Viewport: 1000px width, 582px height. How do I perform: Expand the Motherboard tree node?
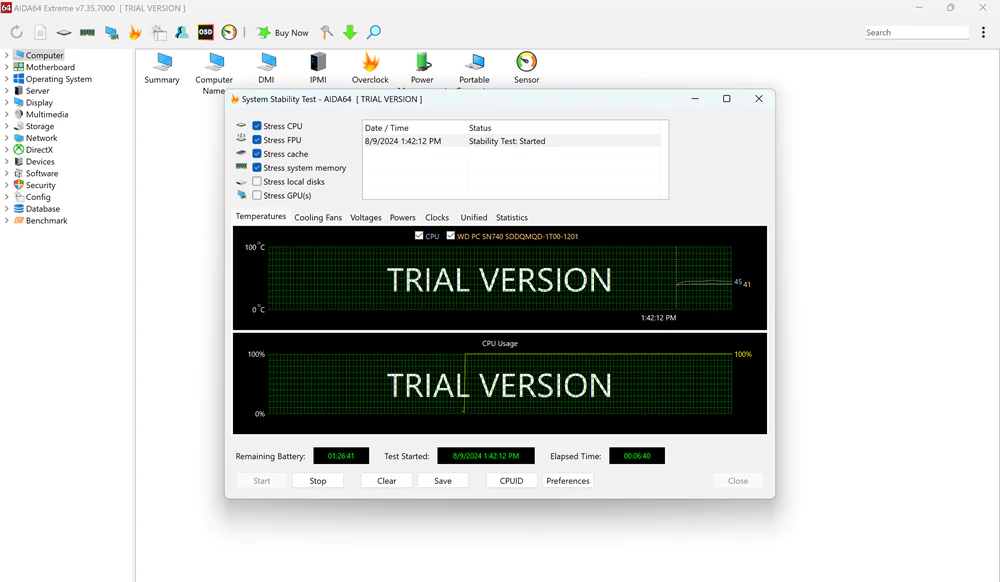pyautogui.click(x=6, y=67)
